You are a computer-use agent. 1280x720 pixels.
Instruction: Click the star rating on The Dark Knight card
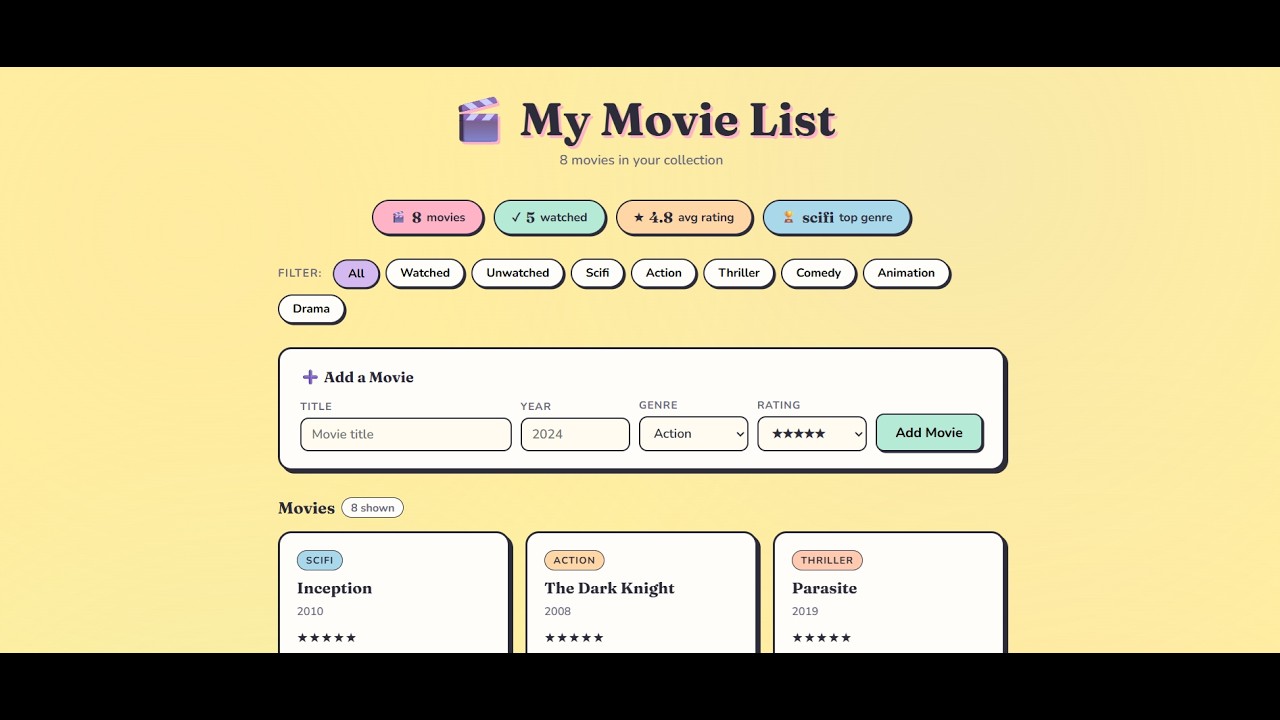tap(574, 638)
